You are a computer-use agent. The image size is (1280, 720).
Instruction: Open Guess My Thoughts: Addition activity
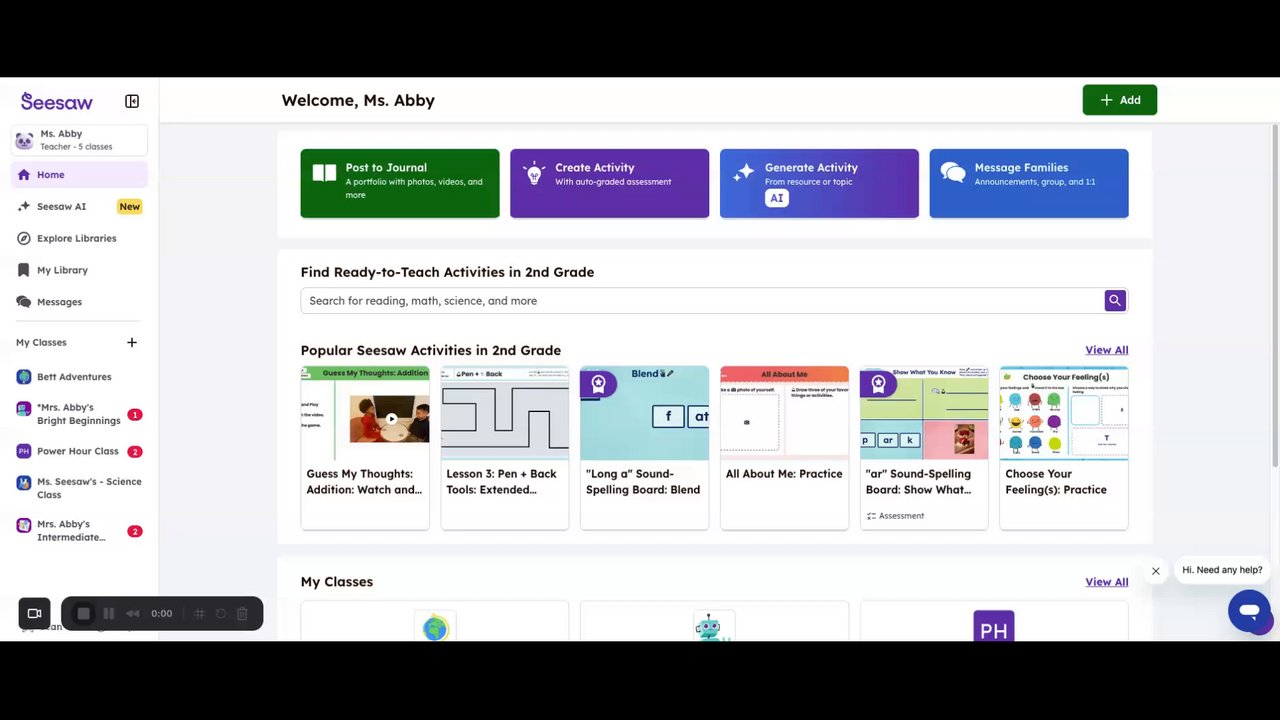pos(365,447)
